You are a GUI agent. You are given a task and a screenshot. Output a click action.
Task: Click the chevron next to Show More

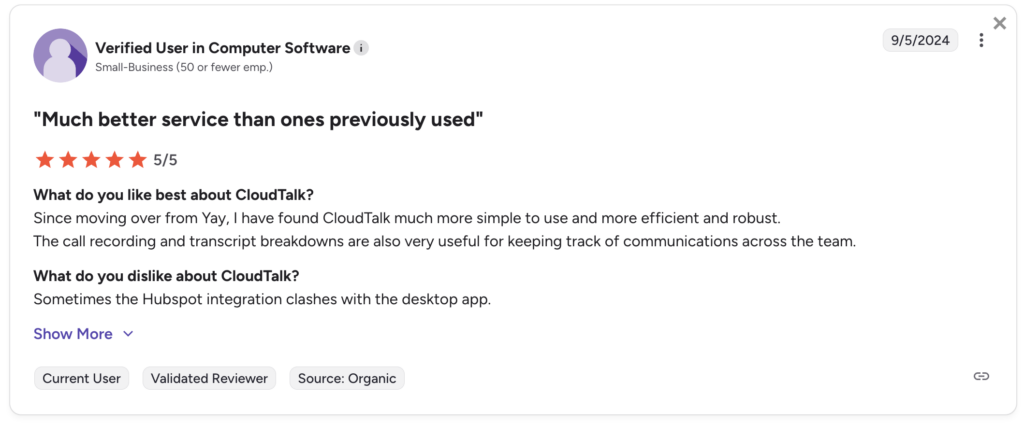[x=128, y=334]
